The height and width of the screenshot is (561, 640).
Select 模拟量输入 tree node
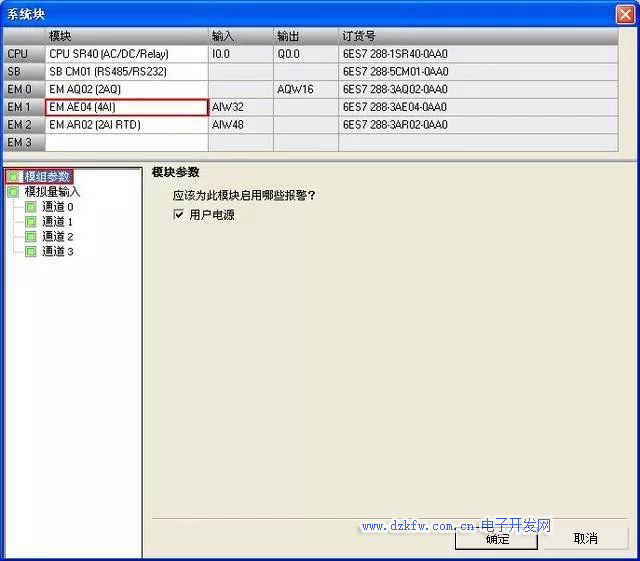point(52,192)
